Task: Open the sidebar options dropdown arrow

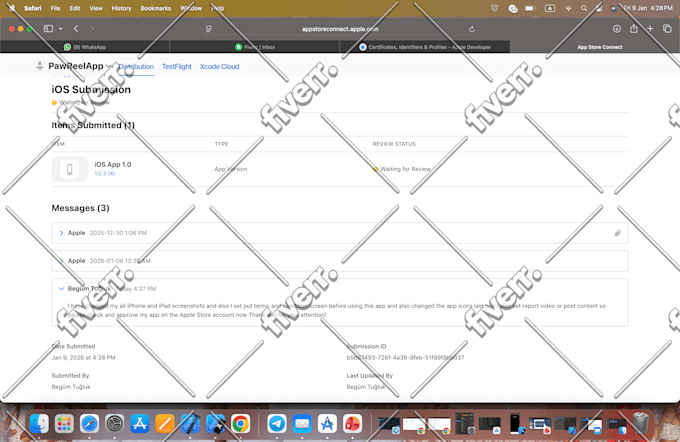Action: 61,29
